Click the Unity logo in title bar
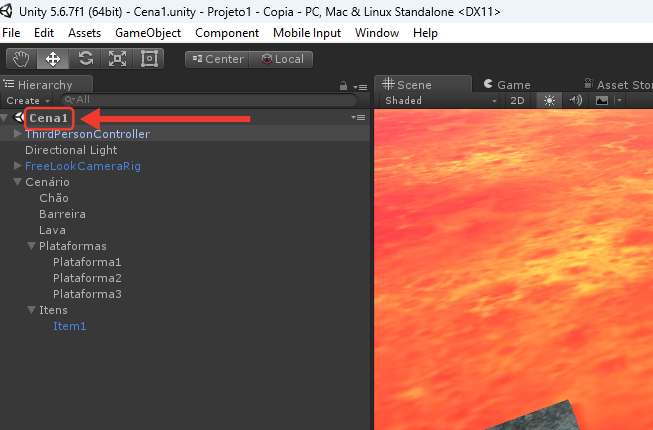 coord(6,11)
